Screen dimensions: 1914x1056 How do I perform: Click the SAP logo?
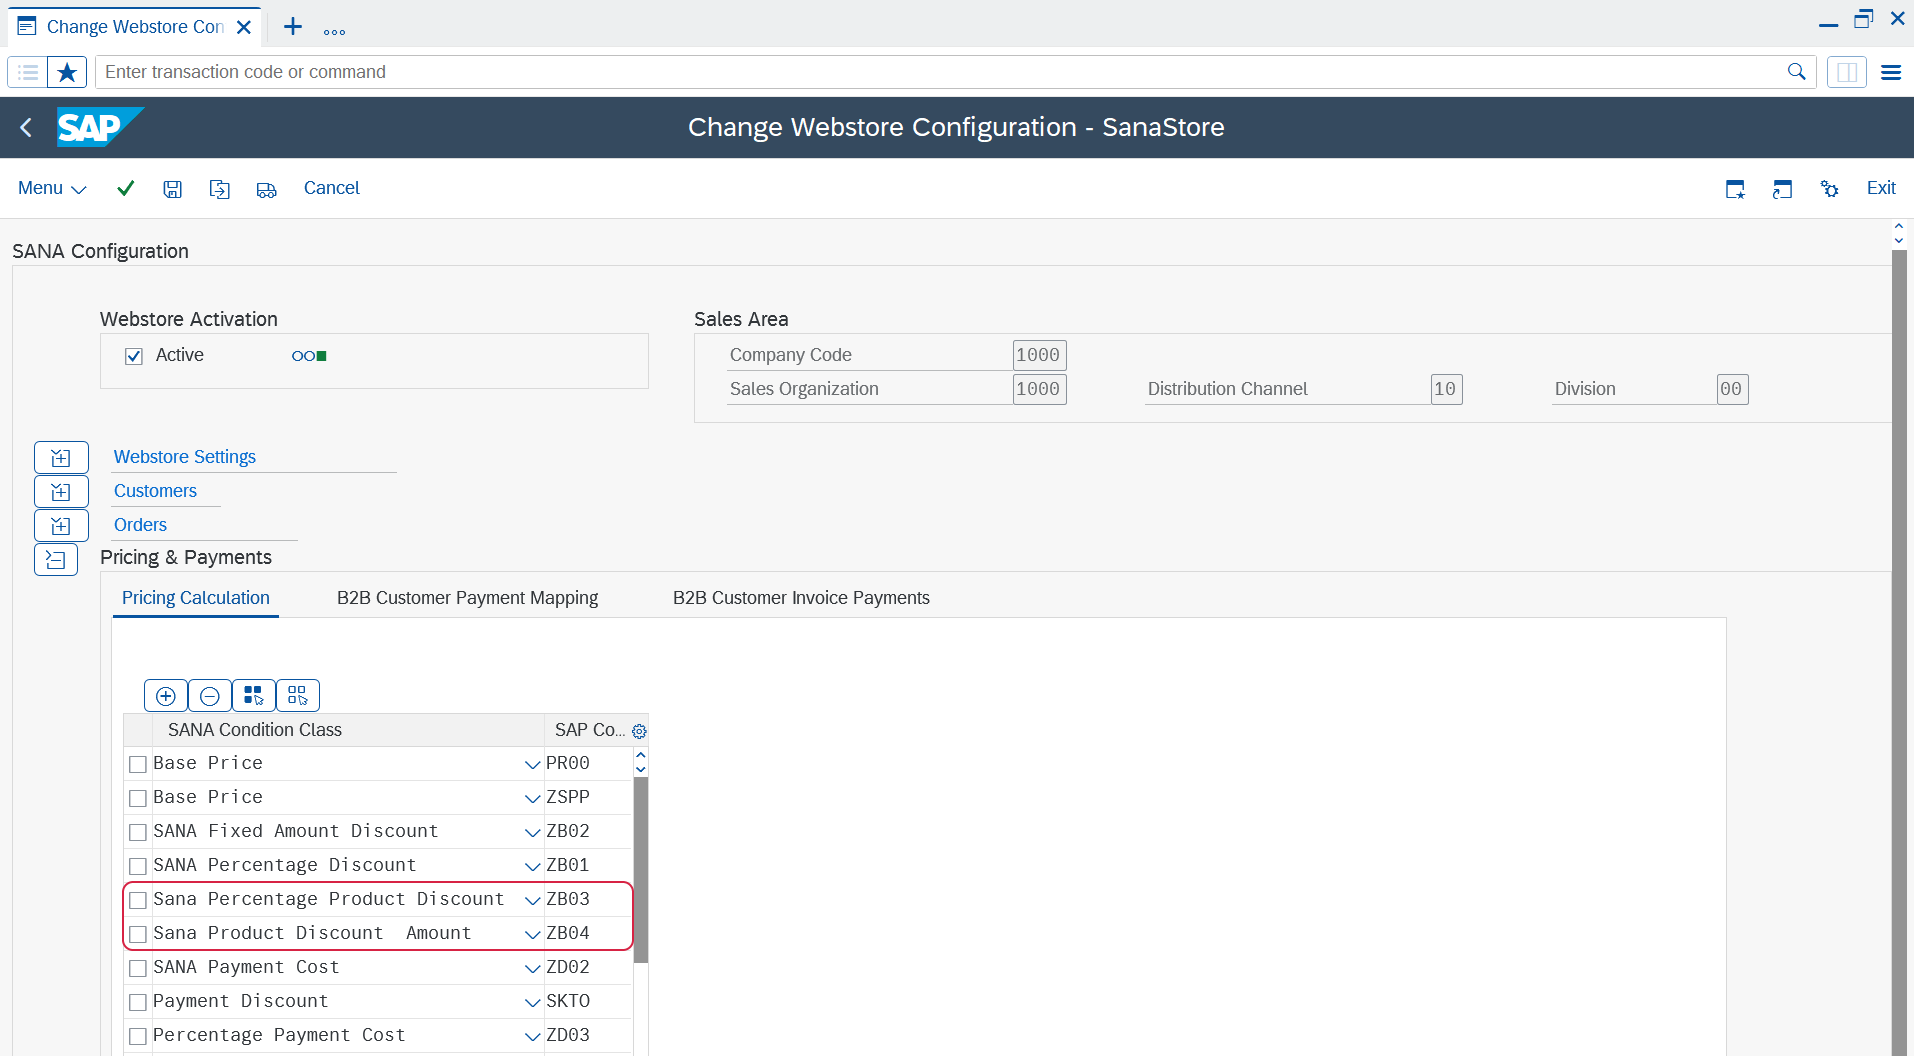(x=100, y=127)
